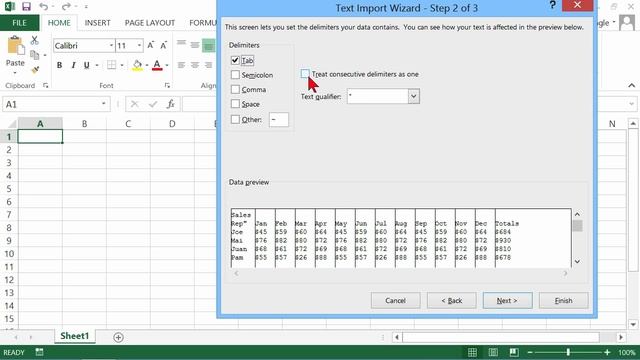Click zoom in plus button
This screenshot has width=640, height=360.
click(607, 352)
